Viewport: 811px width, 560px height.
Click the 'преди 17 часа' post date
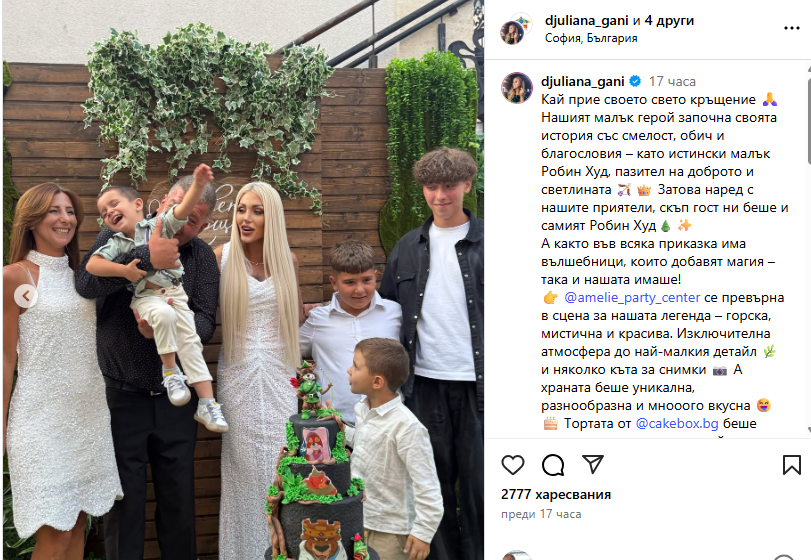(541, 514)
